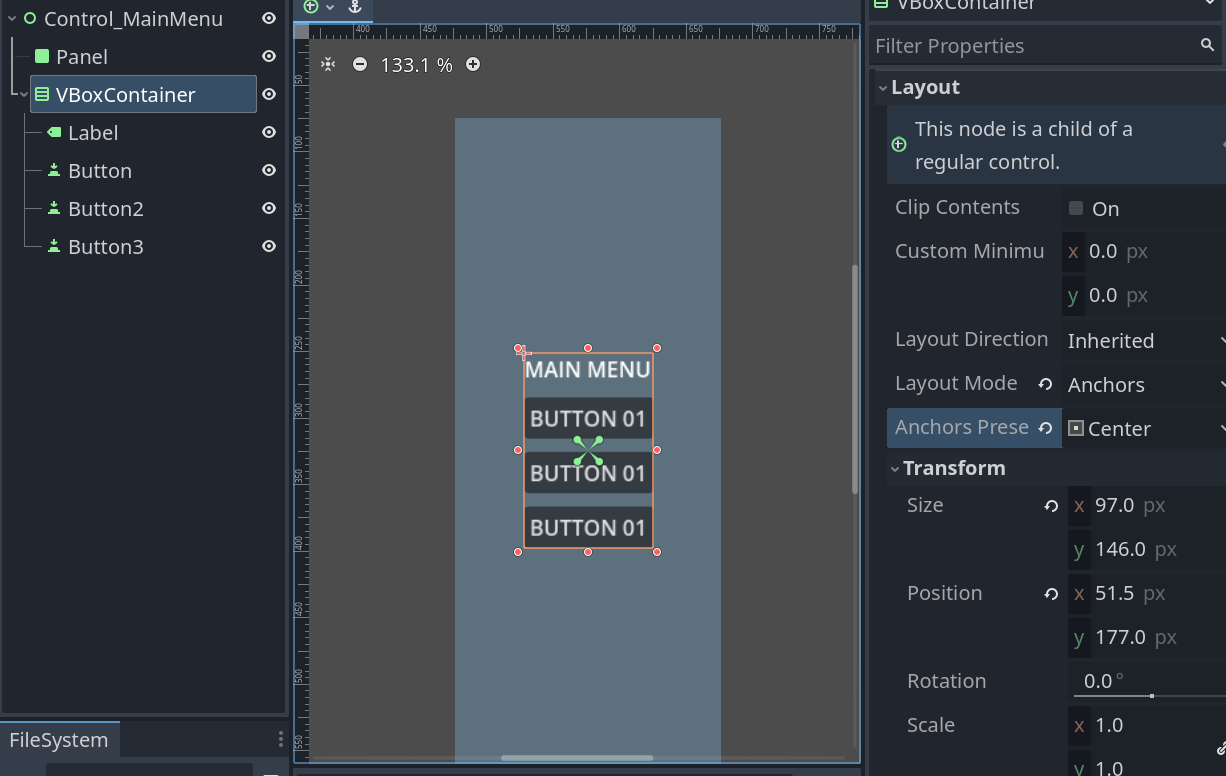Select the Button2 node in scene tree
The width and height of the screenshot is (1226, 776).
[105, 209]
